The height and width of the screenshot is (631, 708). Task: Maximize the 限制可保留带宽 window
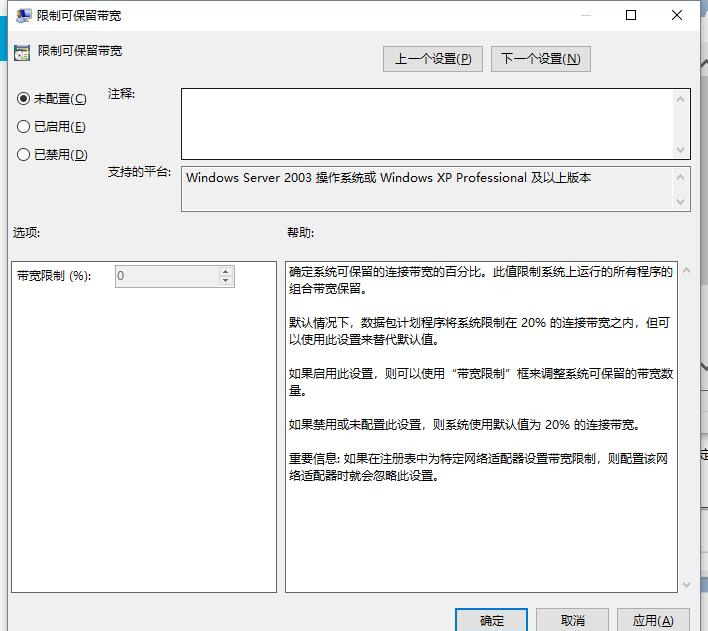631,15
